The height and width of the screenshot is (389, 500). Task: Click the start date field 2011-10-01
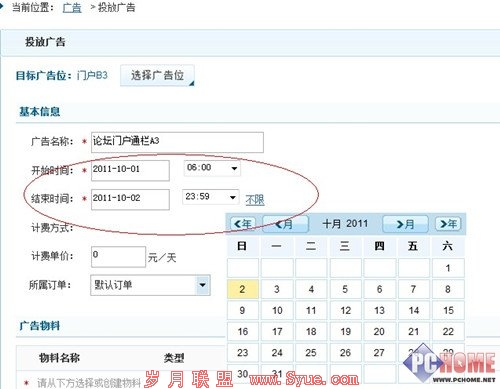point(130,170)
